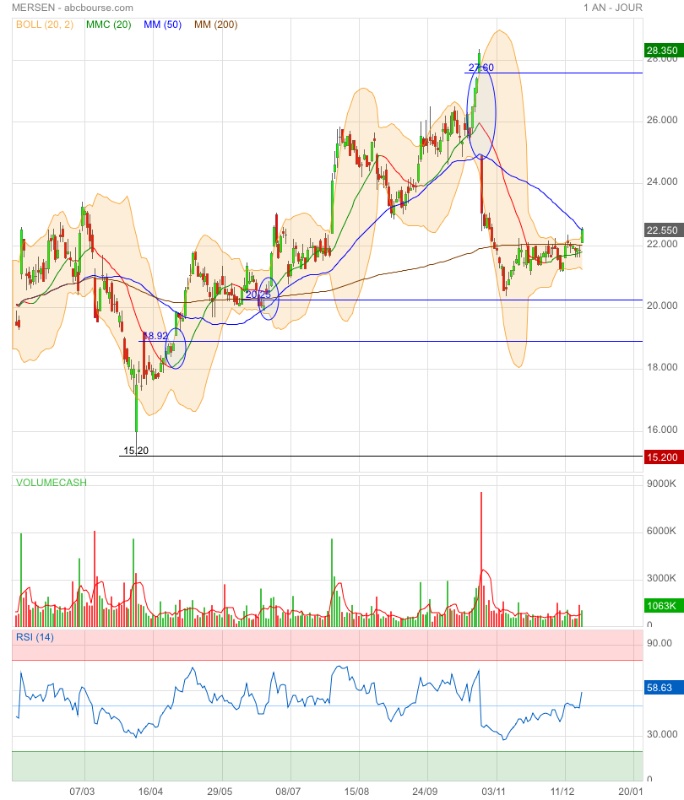Click the 1063K volume value tag
The image size is (684, 800).
point(662,606)
